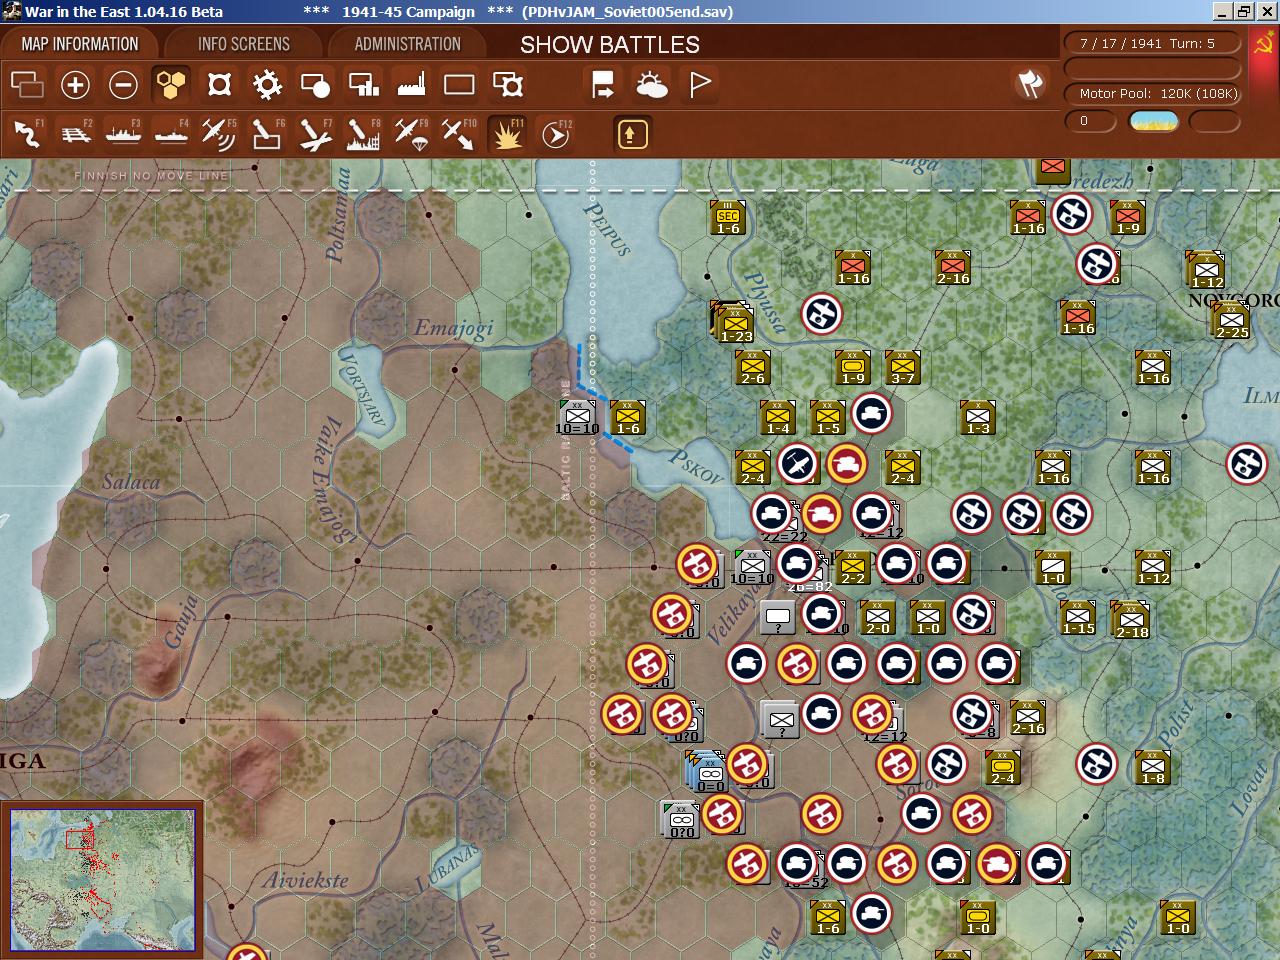Select Amphibious F4 ship icon
Image resolution: width=1280 pixels, height=960 pixels.
pyautogui.click(x=171, y=133)
